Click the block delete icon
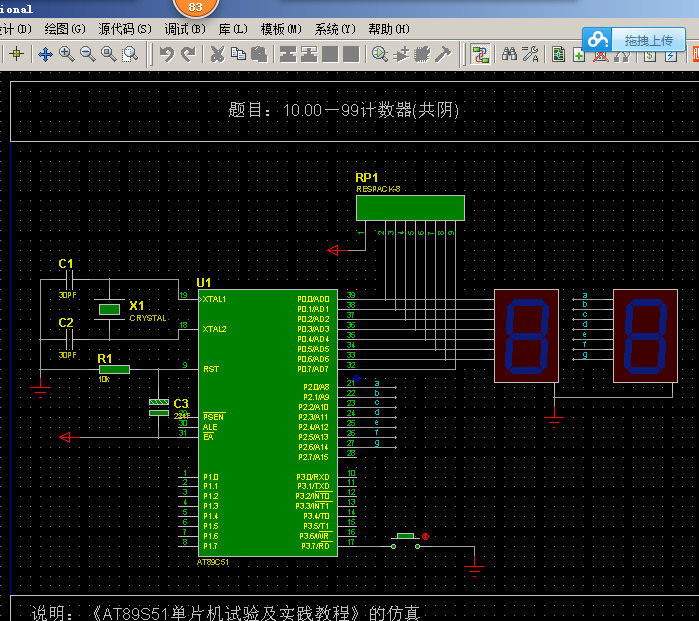The height and width of the screenshot is (621, 699). click(351, 54)
